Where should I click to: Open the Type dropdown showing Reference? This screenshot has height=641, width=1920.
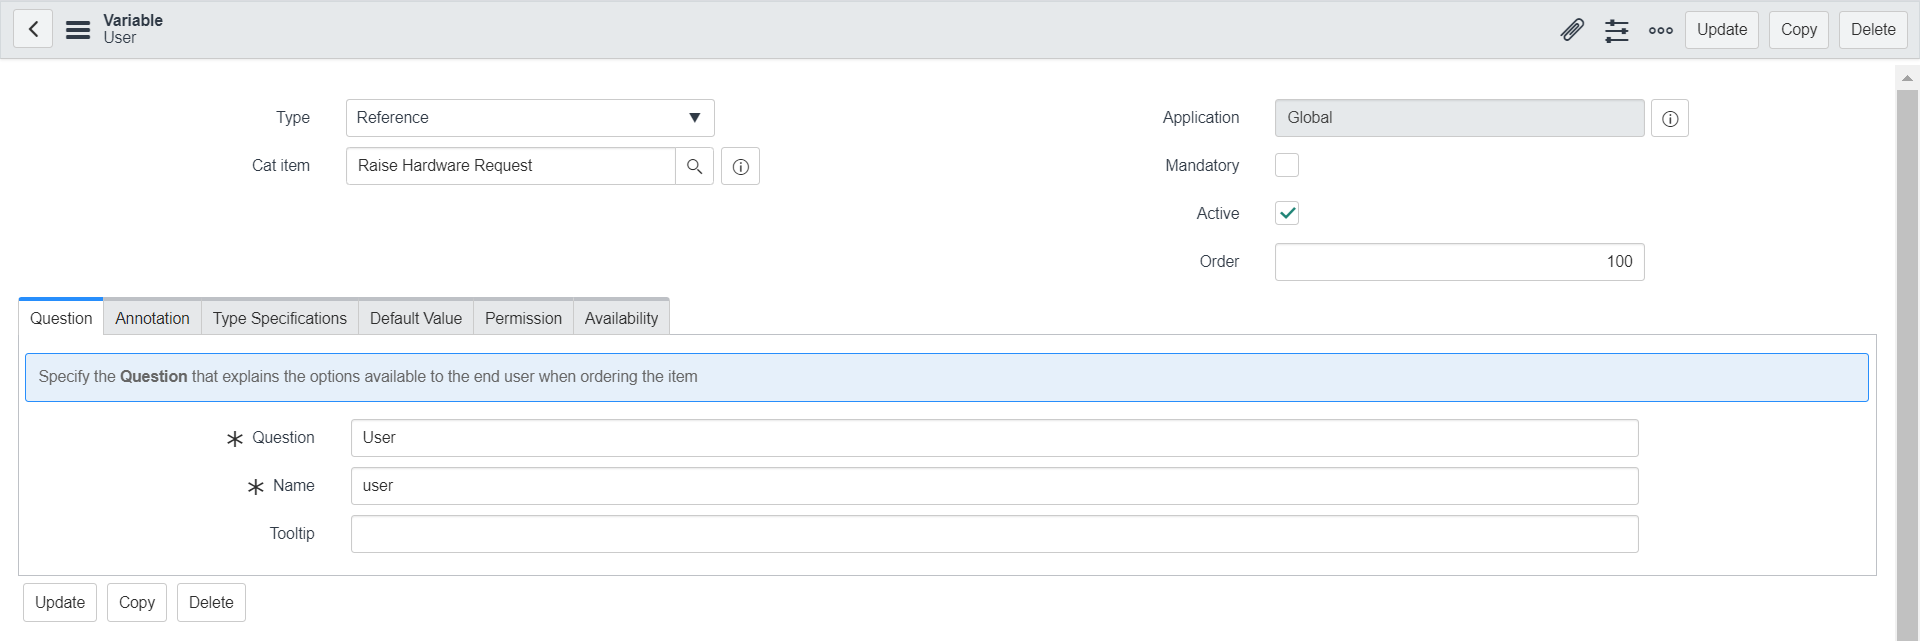[x=530, y=118]
